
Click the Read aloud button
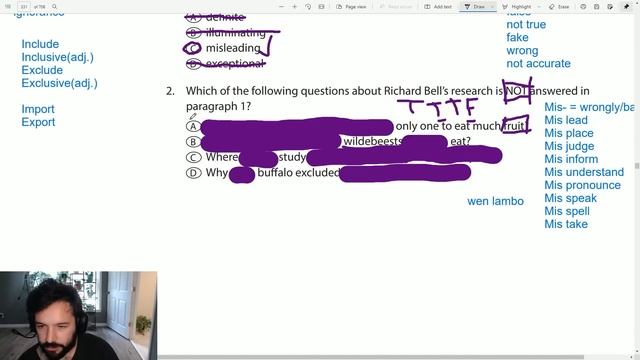(x=396, y=7)
